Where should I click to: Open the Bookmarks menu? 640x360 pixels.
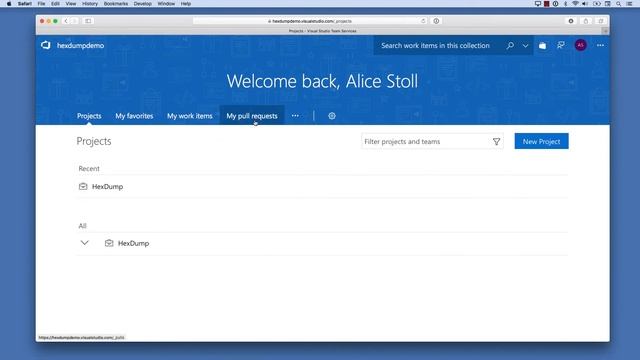click(116, 4)
